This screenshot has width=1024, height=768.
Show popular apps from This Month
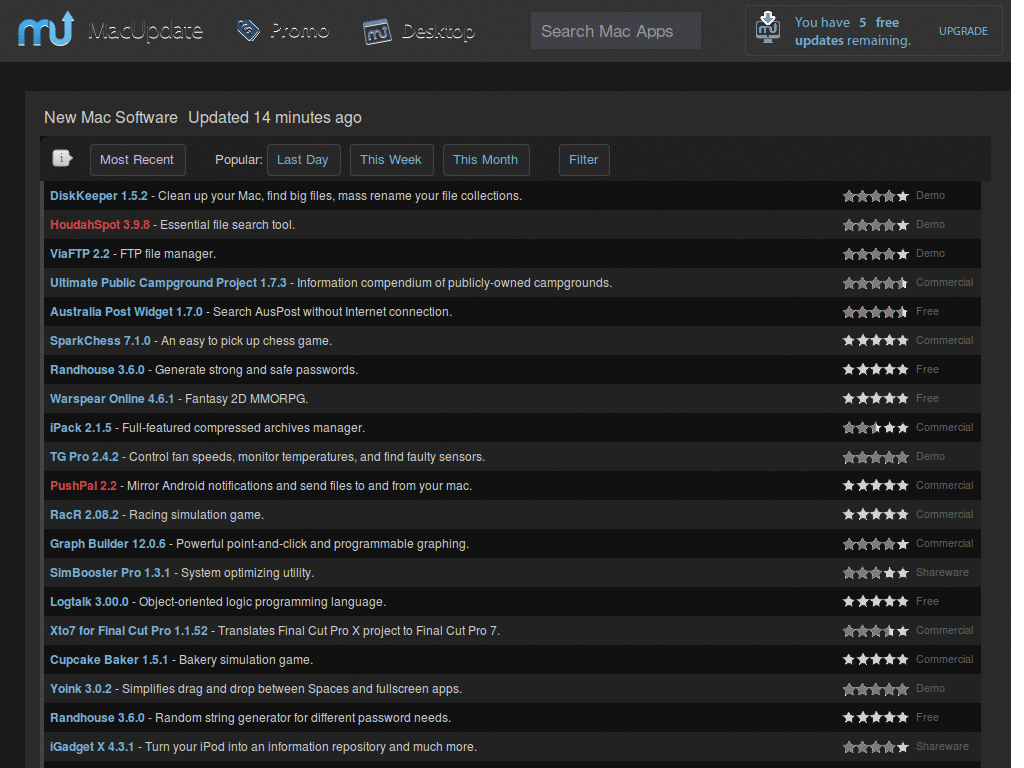click(486, 160)
